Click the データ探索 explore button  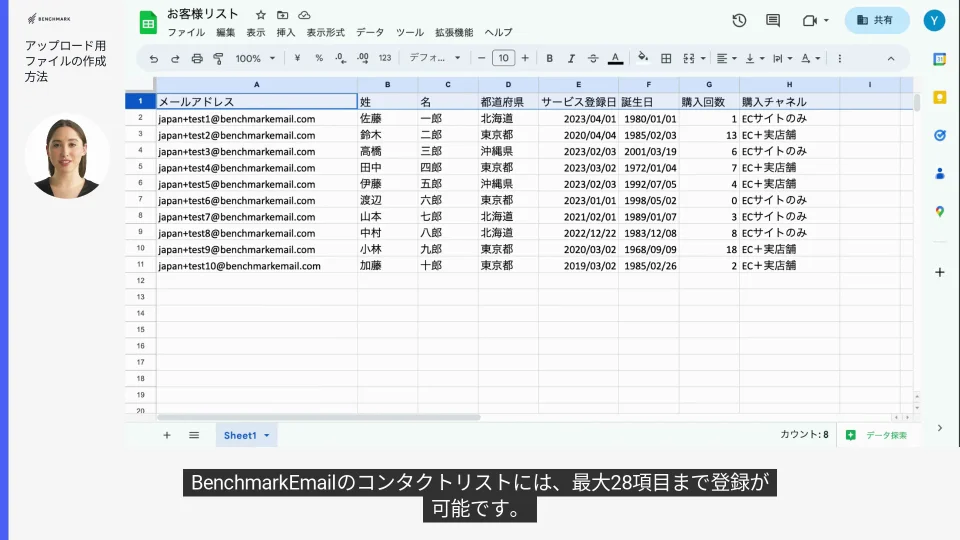pos(878,435)
